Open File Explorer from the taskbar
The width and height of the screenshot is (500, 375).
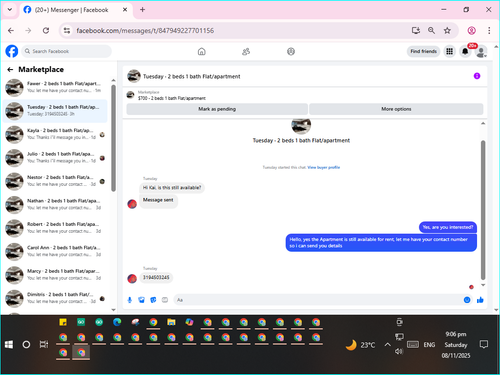point(171,322)
